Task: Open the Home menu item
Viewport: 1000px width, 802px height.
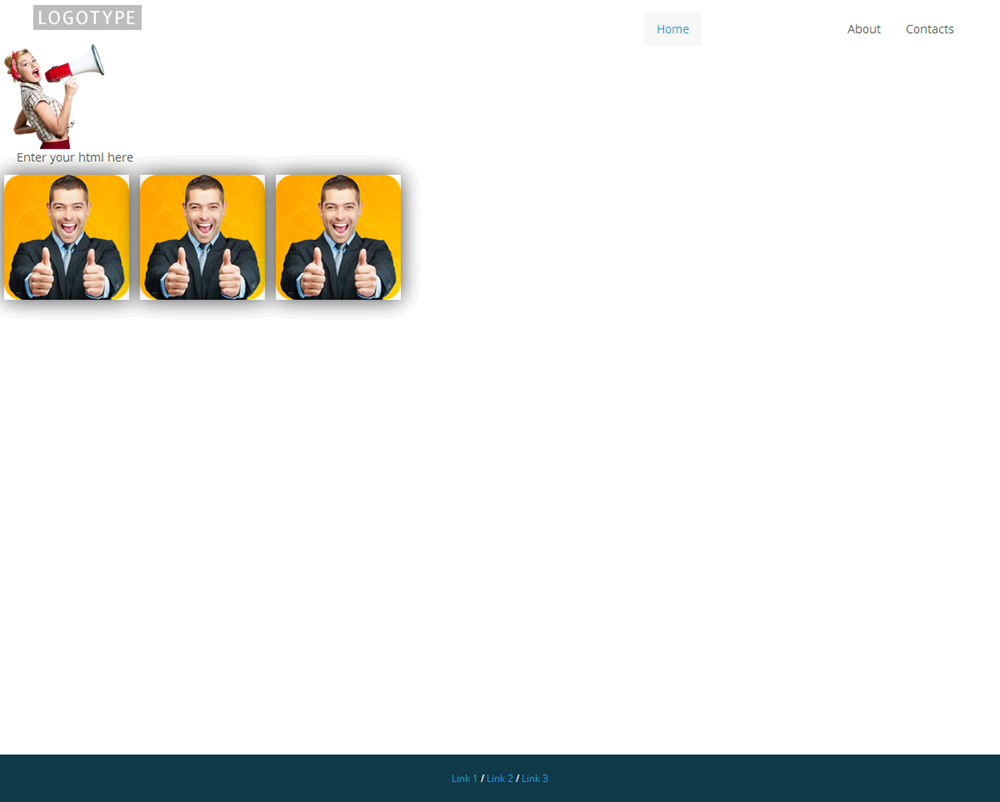Action: 672,29
